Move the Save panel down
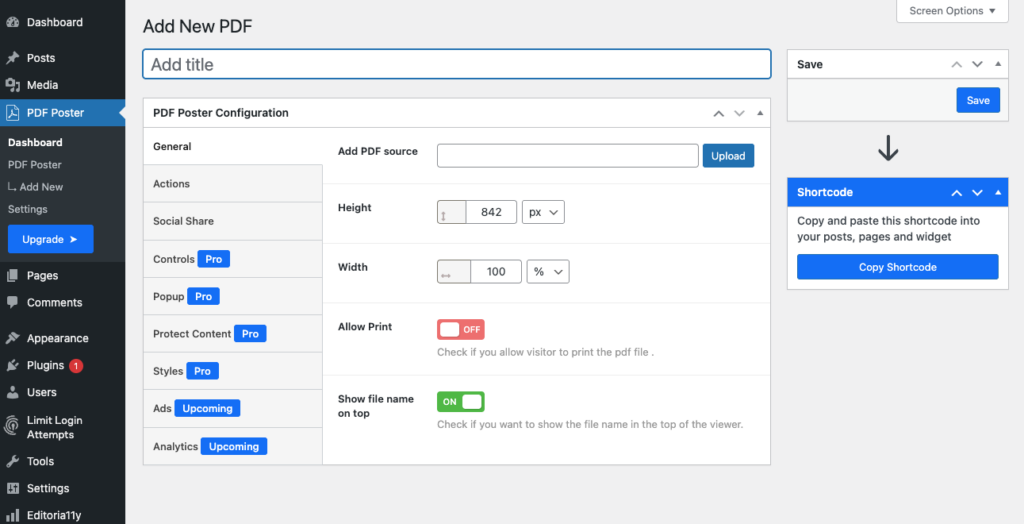The width and height of the screenshot is (1024, 524). click(x=978, y=65)
